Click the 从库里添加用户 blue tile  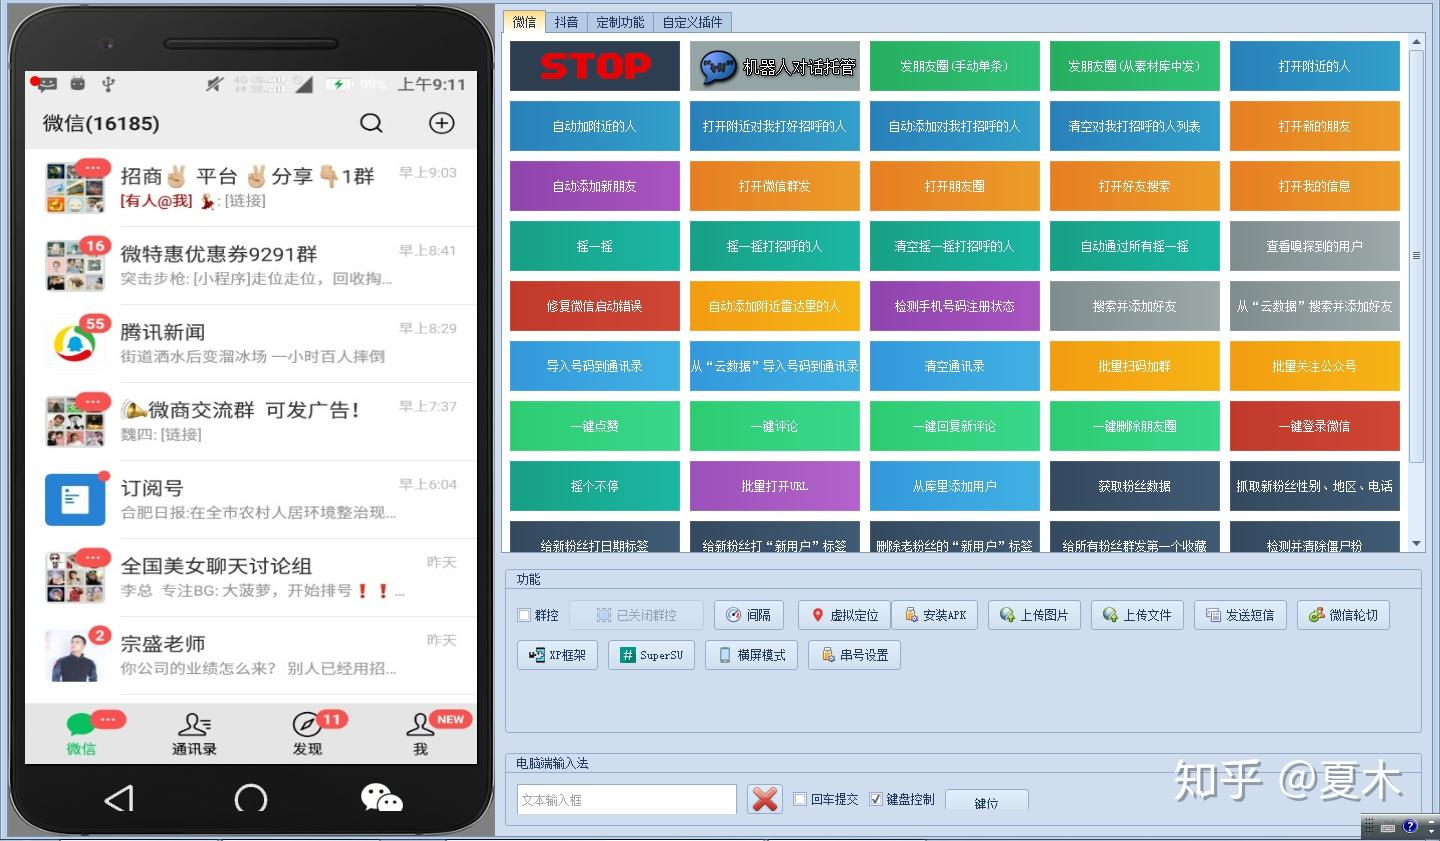point(955,486)
